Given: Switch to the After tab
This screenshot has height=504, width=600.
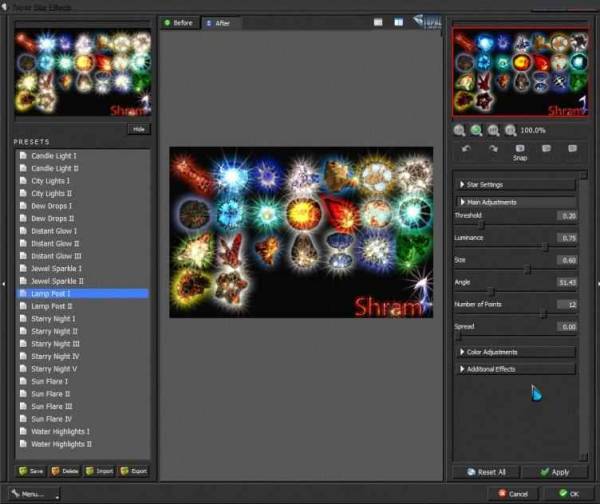Looking at the screenshot, I should pyautogui.click(x=217, y=22).
